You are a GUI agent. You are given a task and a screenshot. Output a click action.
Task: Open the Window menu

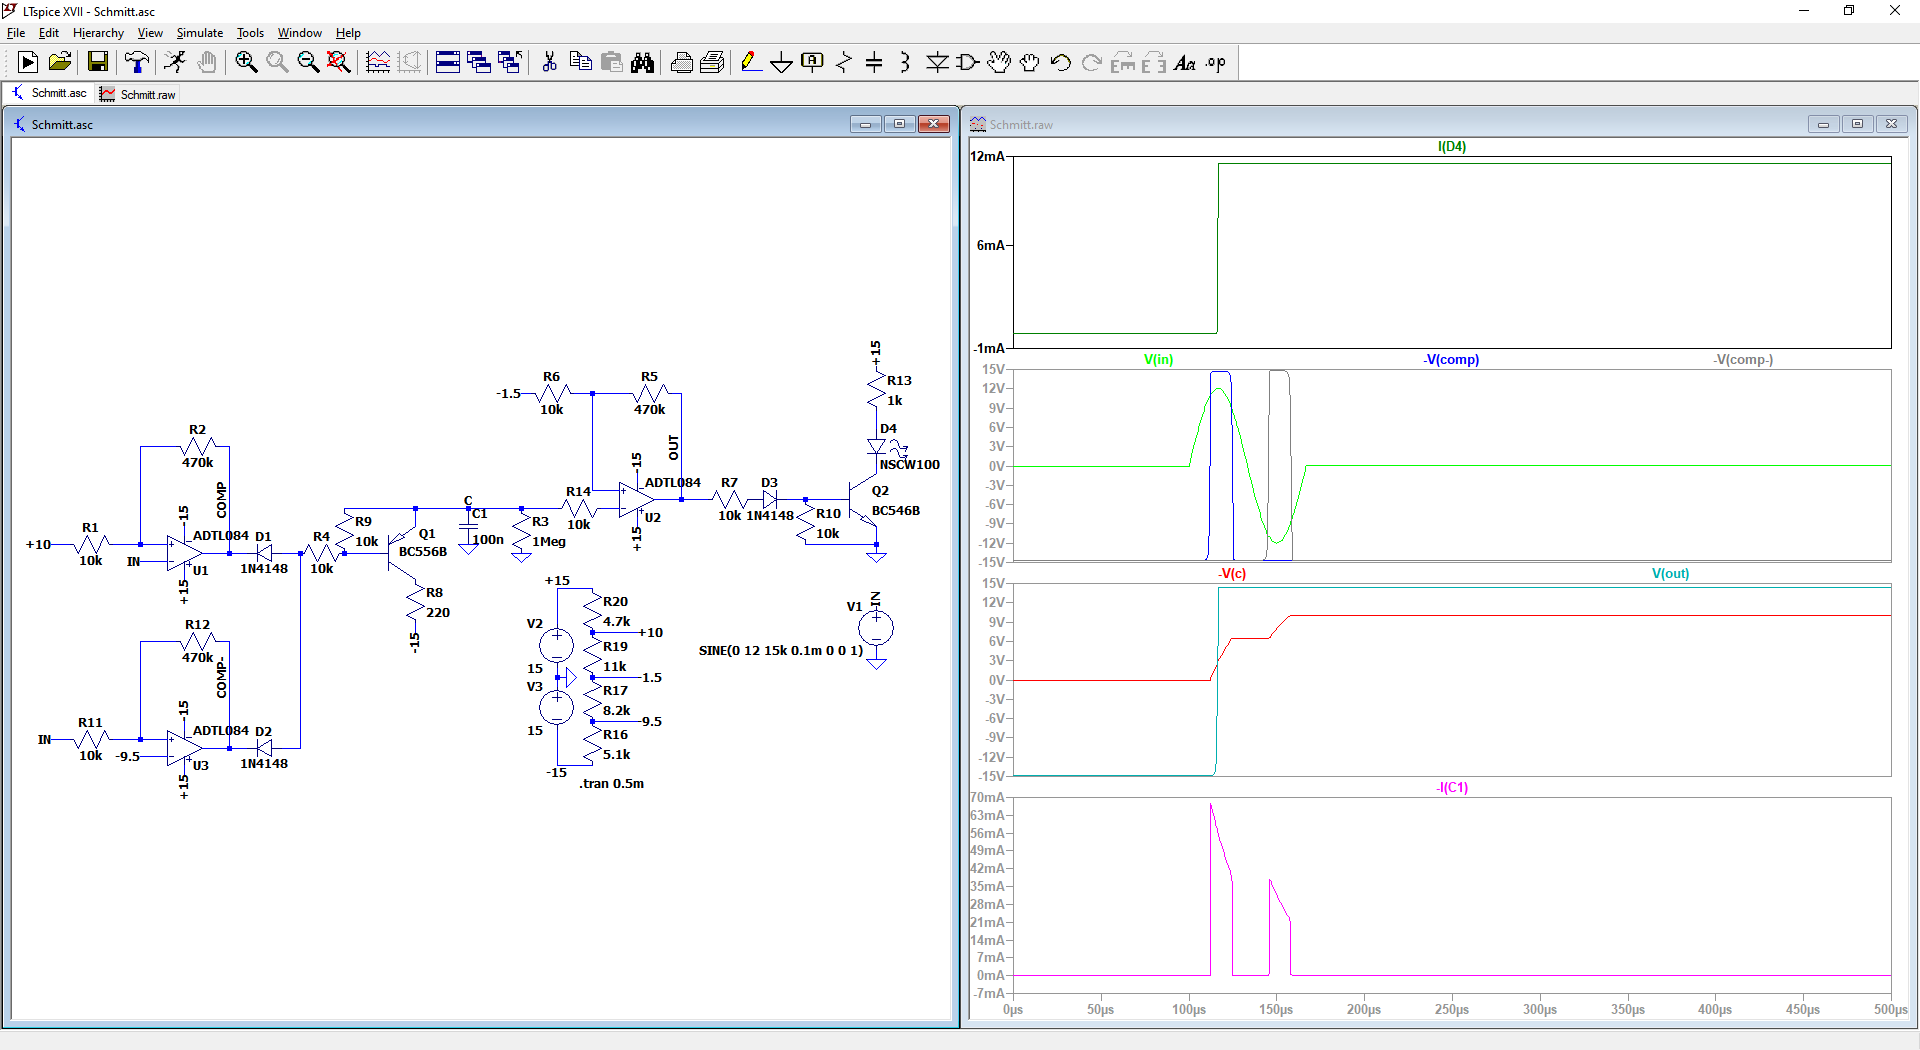point(299,33)
